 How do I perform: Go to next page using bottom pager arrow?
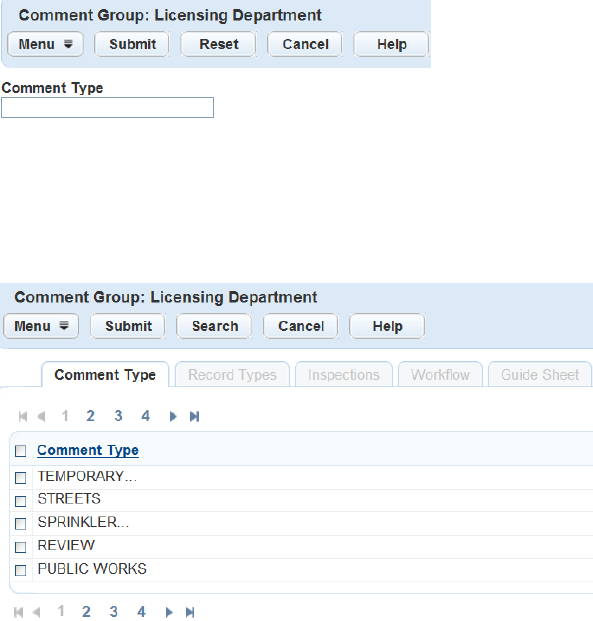(169, 612)
